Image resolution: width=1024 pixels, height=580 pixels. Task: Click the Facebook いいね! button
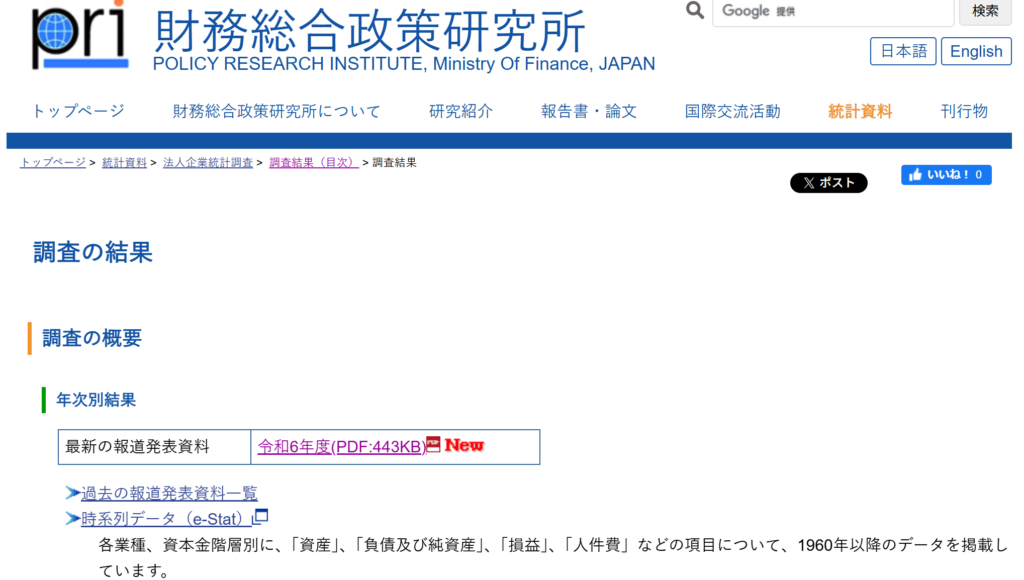946,175
